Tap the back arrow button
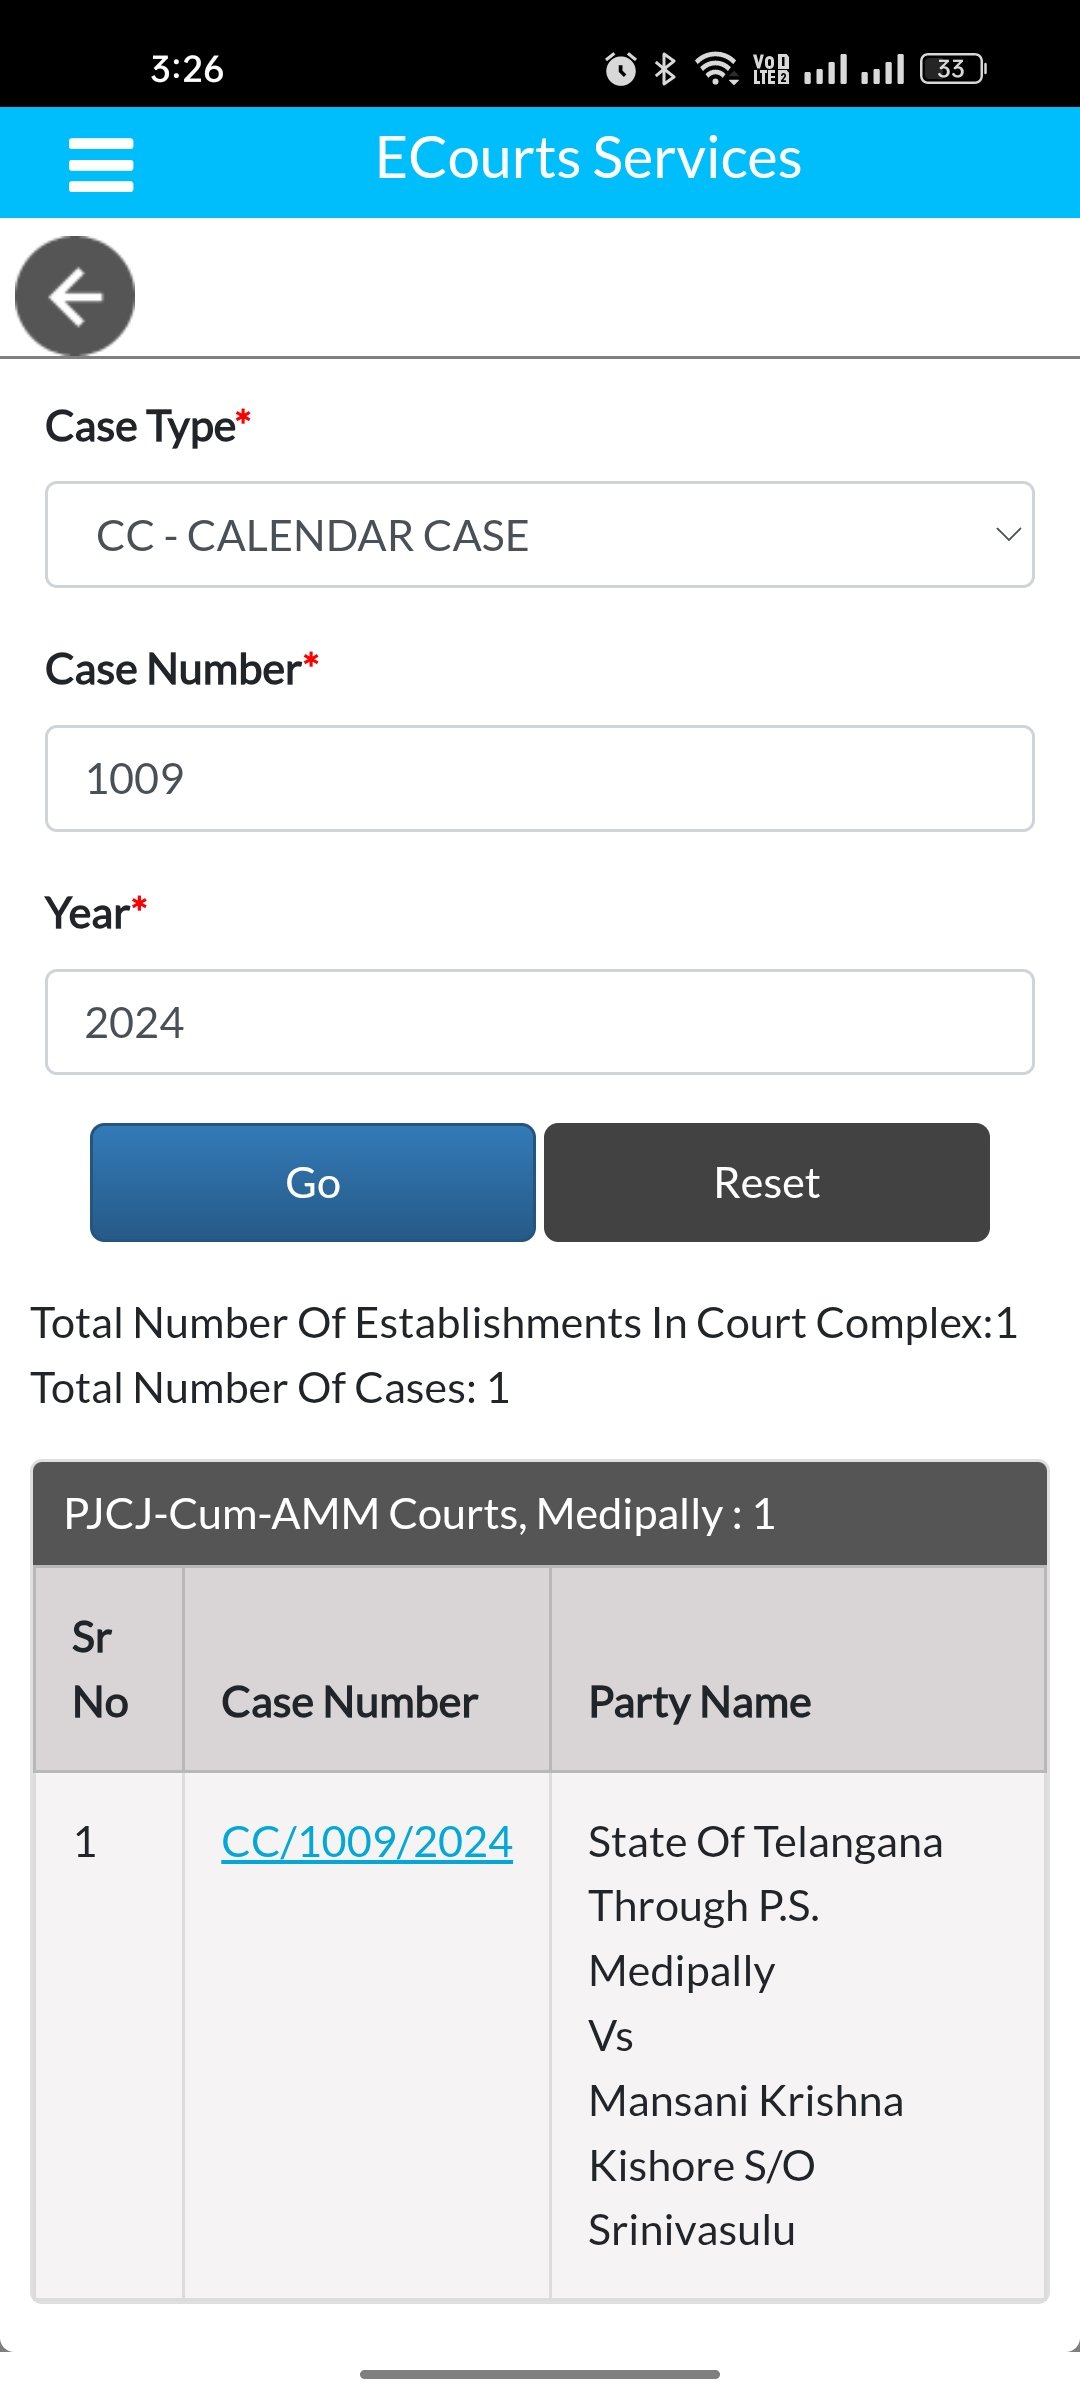Viewport: 1080px width, 2400px height. click(75, 296)
